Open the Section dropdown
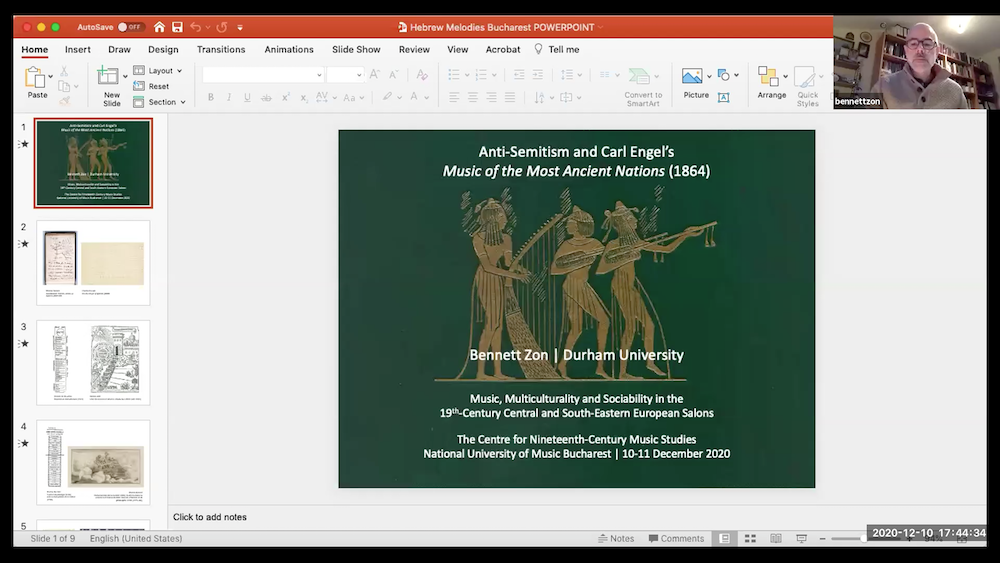This screenshot has width=1000, height=563. [x=159, y=102]
